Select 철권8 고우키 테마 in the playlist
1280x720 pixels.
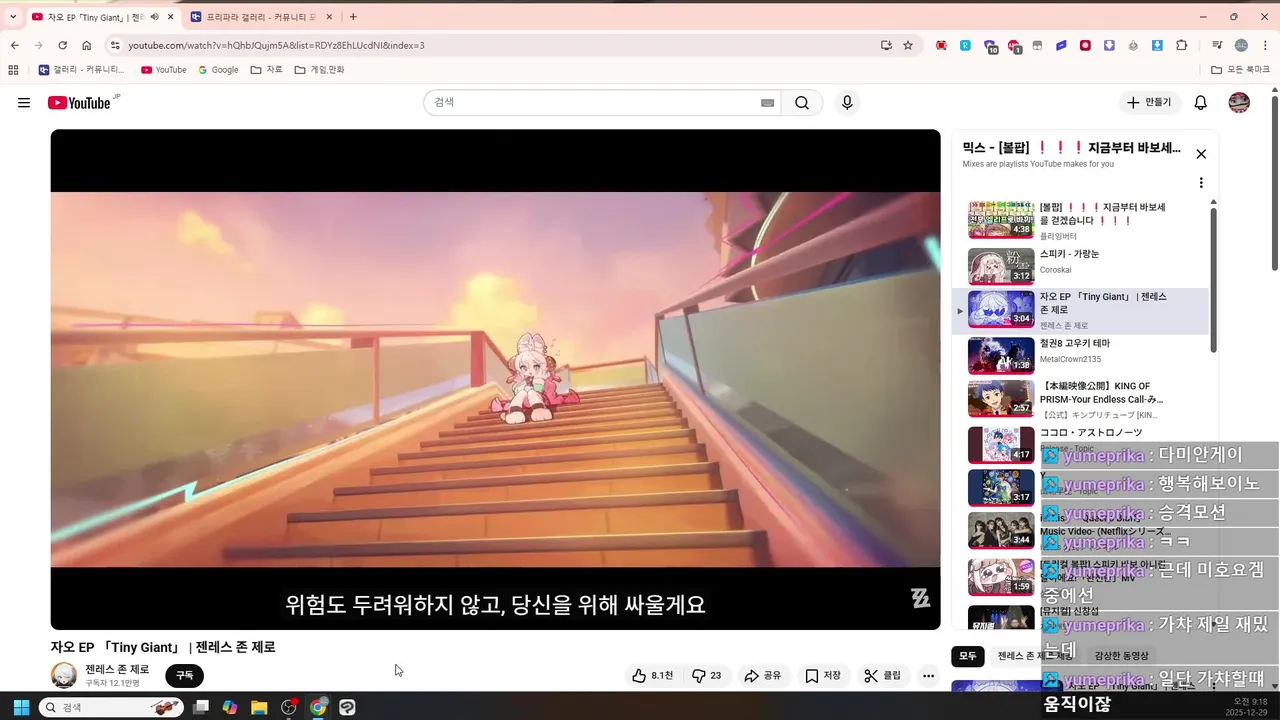pyautogui.click(x=1080, y=355)
